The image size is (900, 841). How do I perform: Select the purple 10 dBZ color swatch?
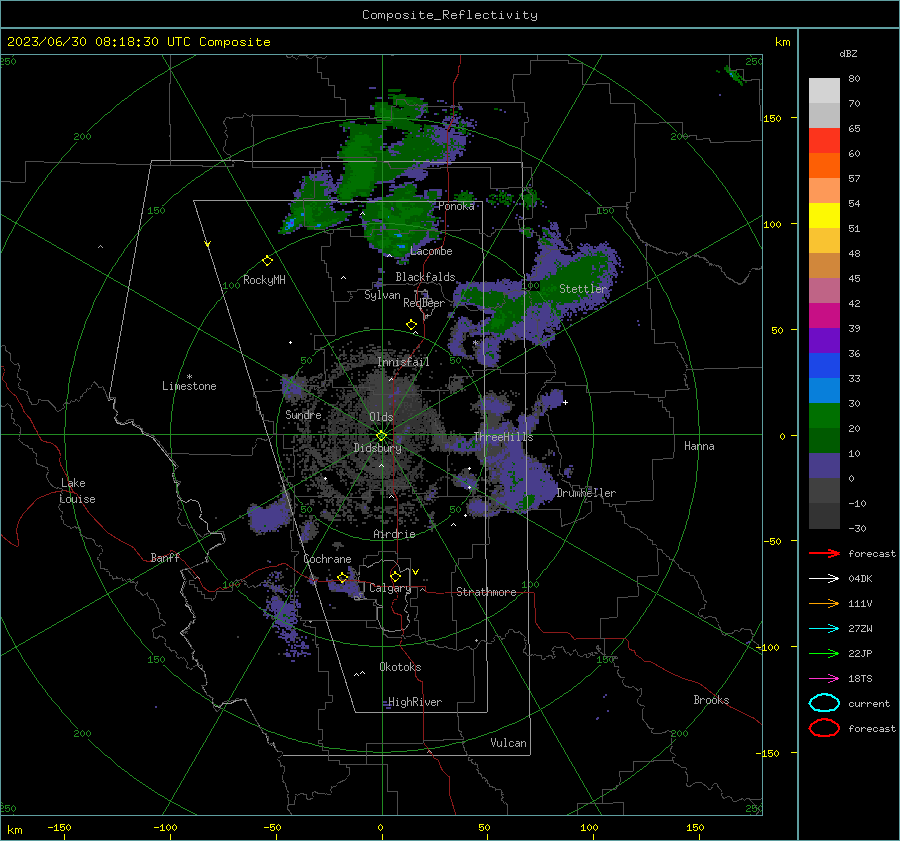point(824,465)
